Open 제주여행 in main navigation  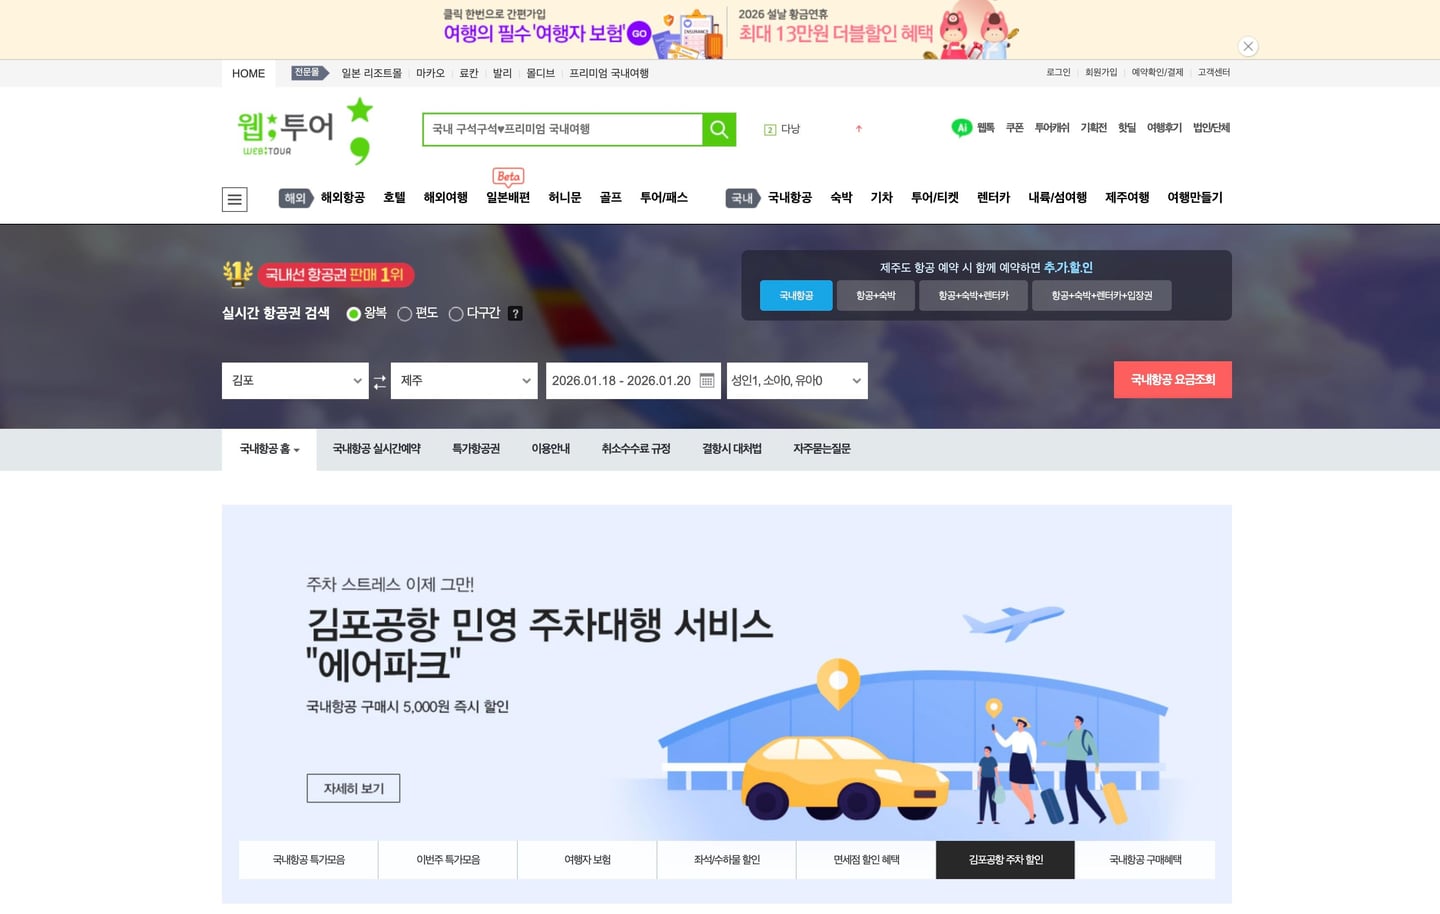coord(1127,198)
